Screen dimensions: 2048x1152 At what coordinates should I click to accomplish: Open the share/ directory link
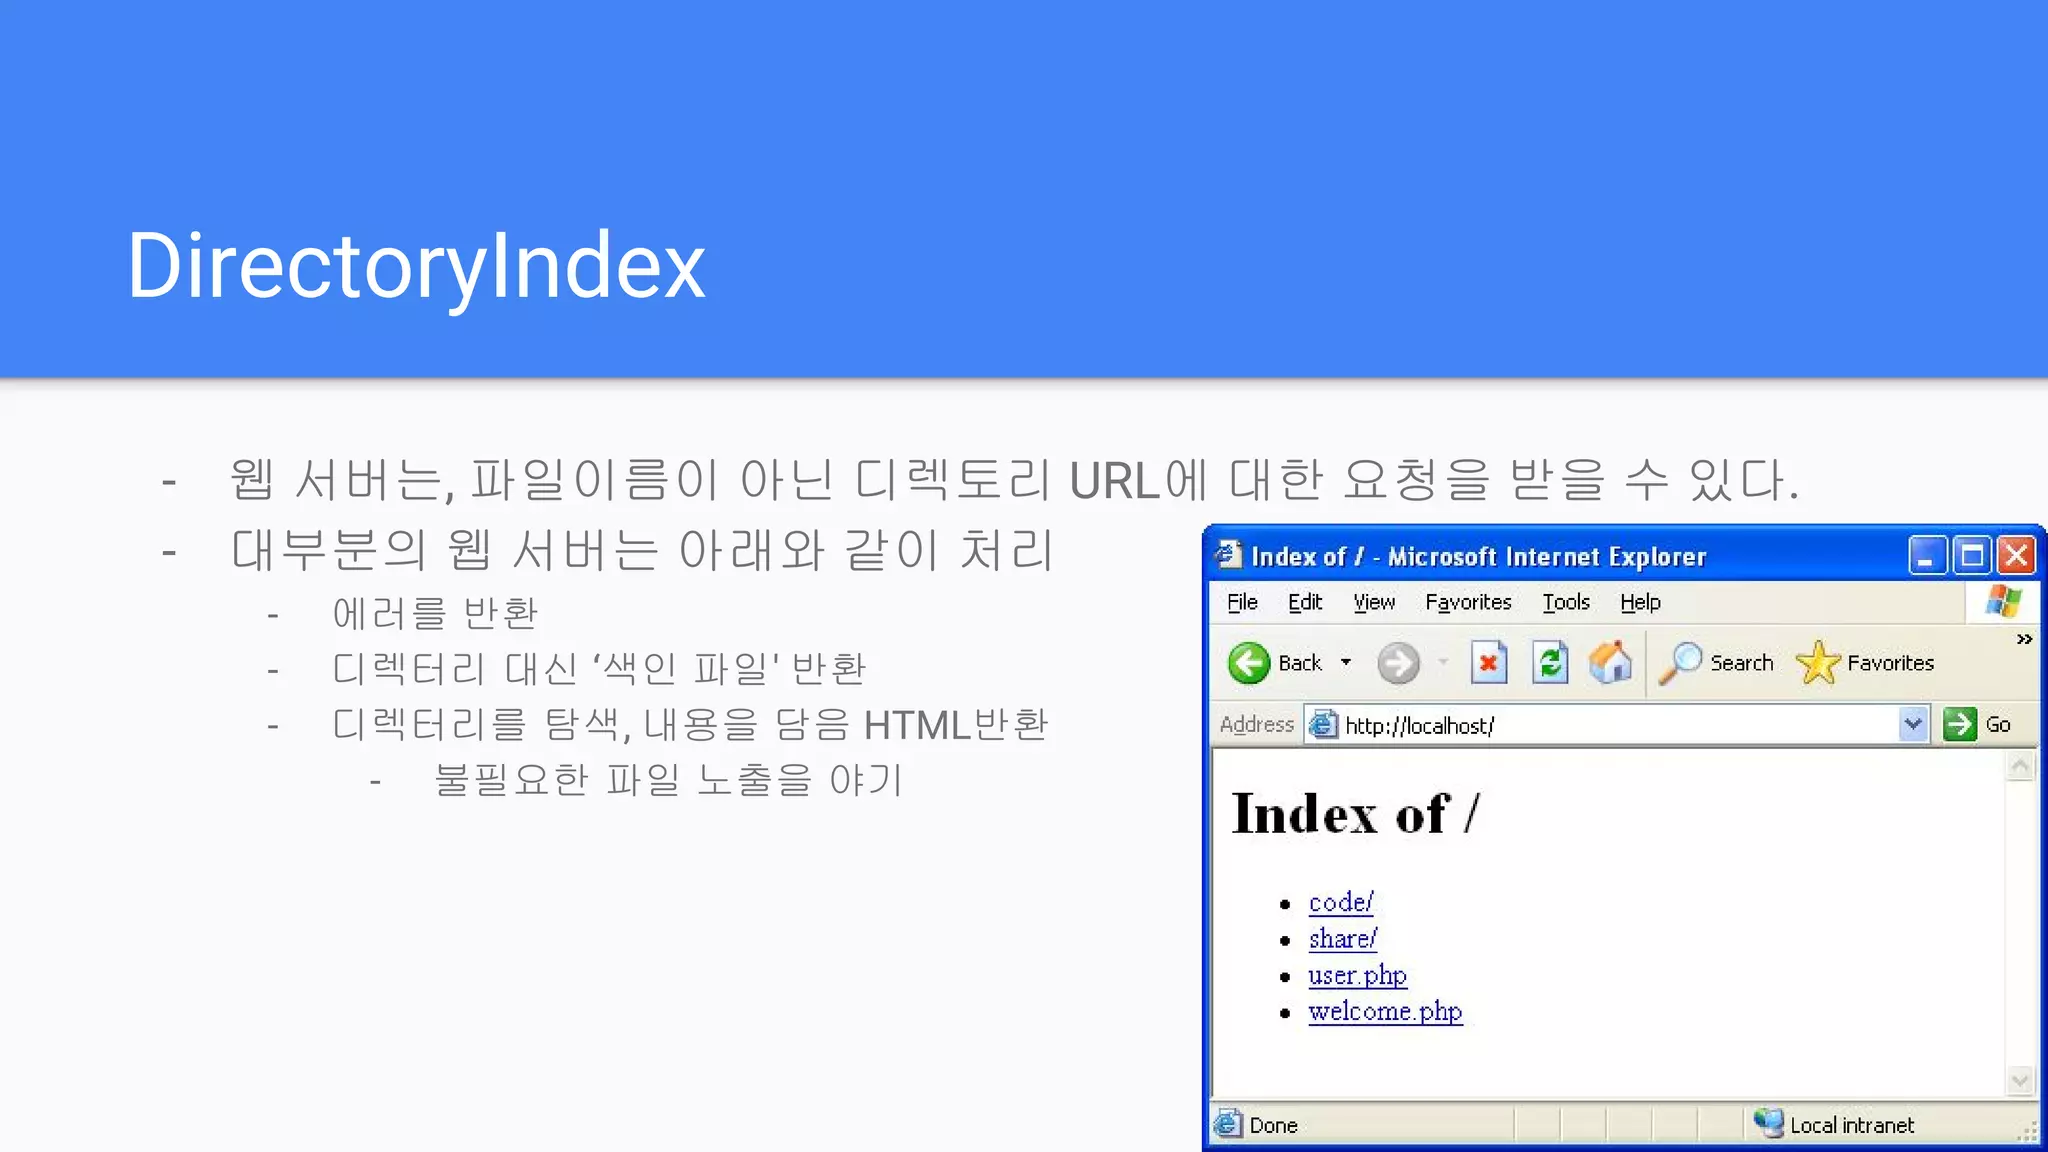tap(1343, 939)
